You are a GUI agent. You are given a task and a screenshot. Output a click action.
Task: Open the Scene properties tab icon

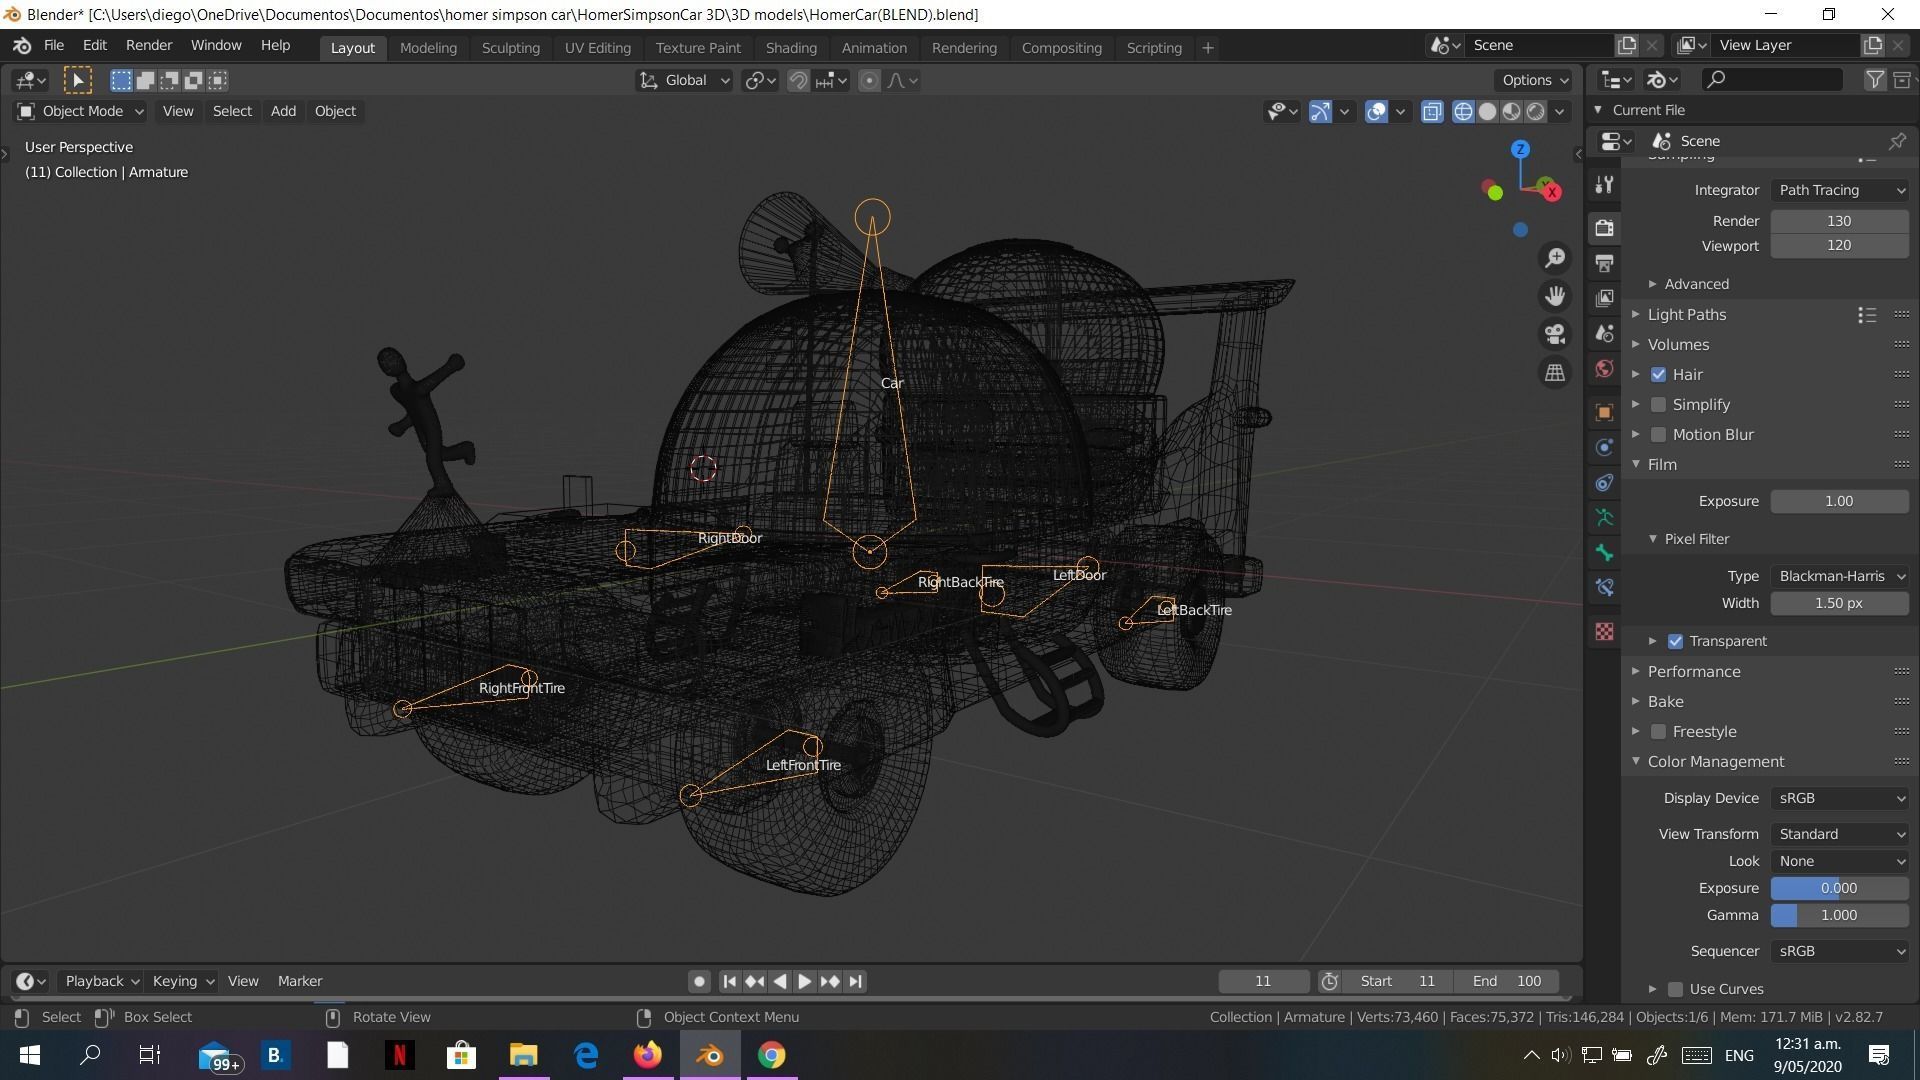pyautogui.click(x=1604, y=333)
